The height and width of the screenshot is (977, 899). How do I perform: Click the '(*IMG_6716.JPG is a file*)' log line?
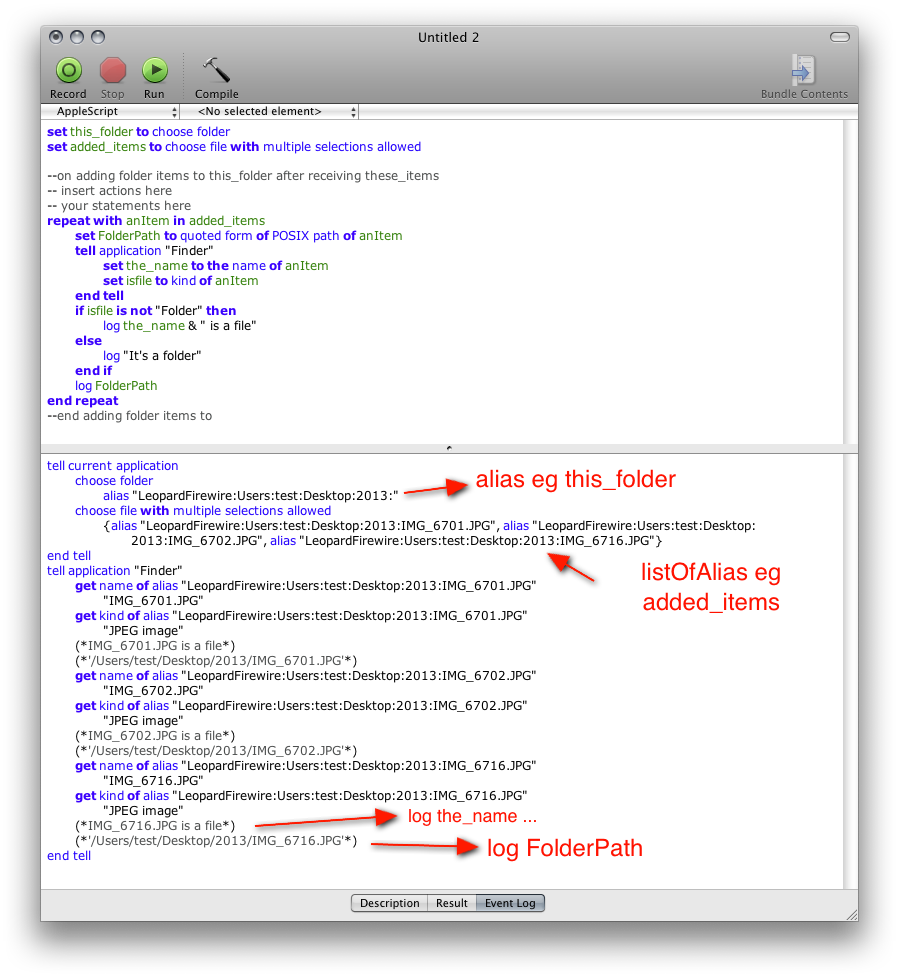click(155, 826)
